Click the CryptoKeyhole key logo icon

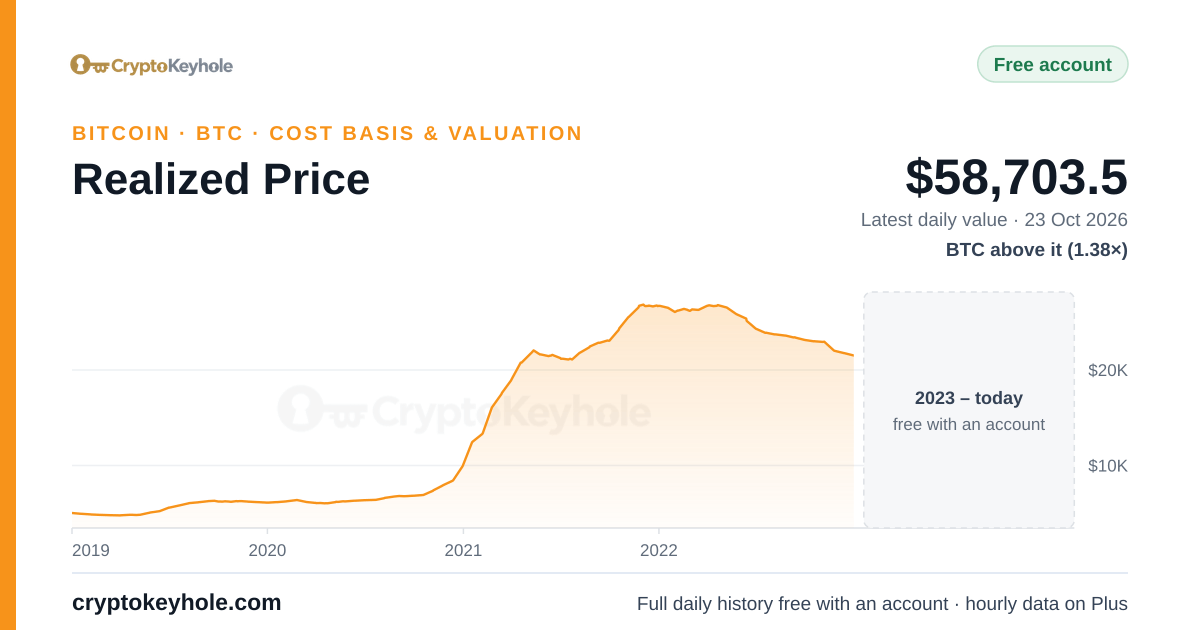(x=90, y=65)
